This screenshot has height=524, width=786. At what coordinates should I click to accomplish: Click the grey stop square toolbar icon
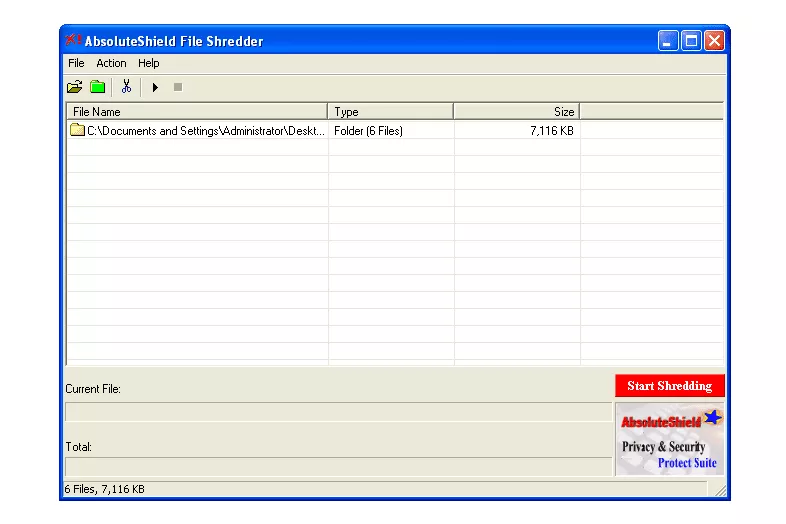178,87
